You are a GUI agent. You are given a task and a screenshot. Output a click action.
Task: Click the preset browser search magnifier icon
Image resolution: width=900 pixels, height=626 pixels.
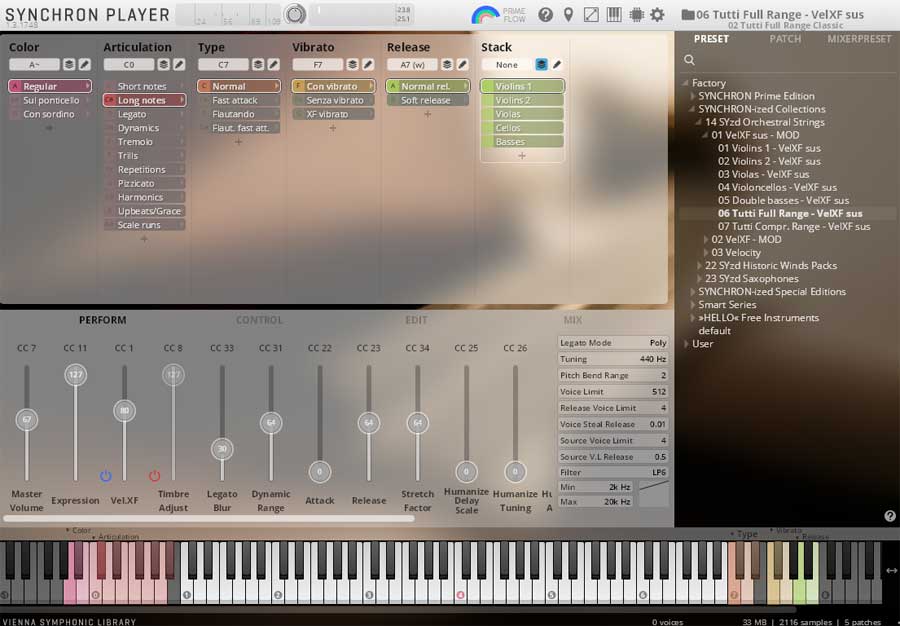pyautogui.click(x=689, y=60)
